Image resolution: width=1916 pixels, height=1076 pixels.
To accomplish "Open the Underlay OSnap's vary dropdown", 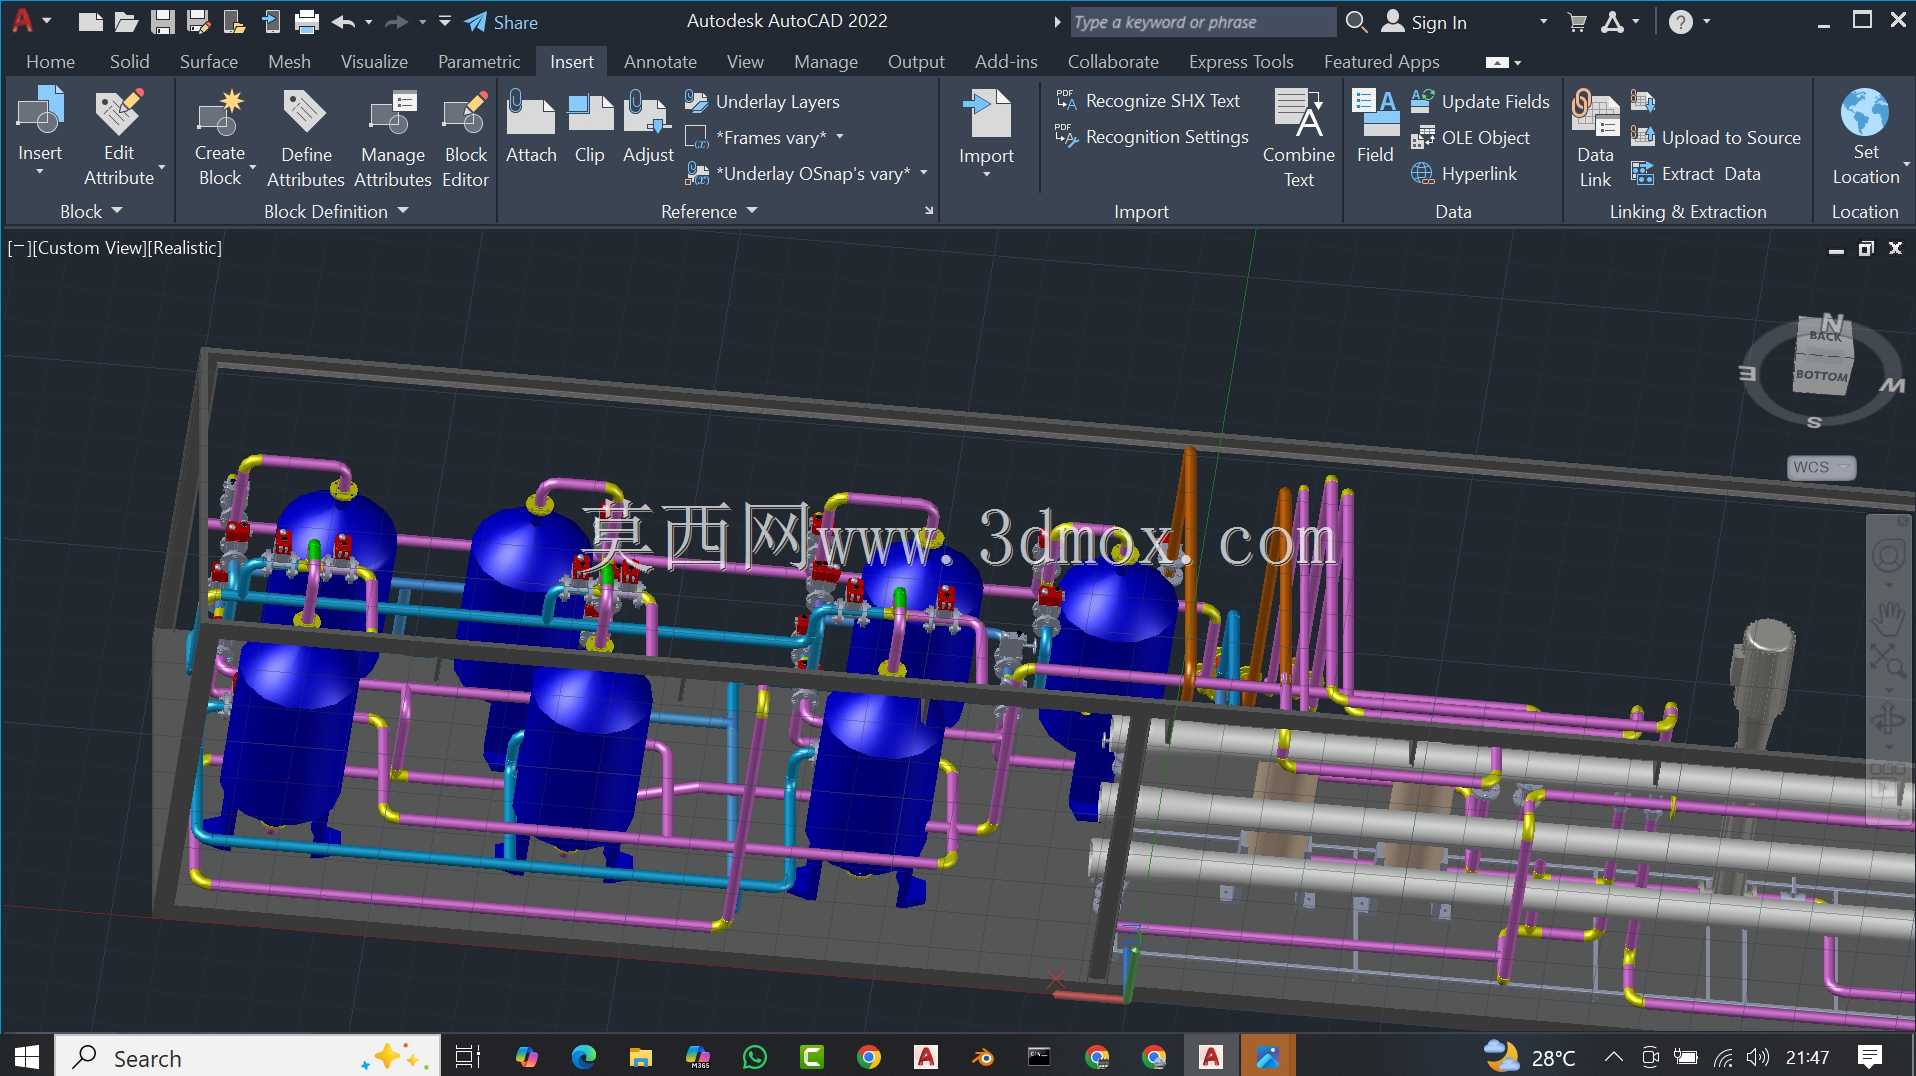I will [x=923, y=173].
